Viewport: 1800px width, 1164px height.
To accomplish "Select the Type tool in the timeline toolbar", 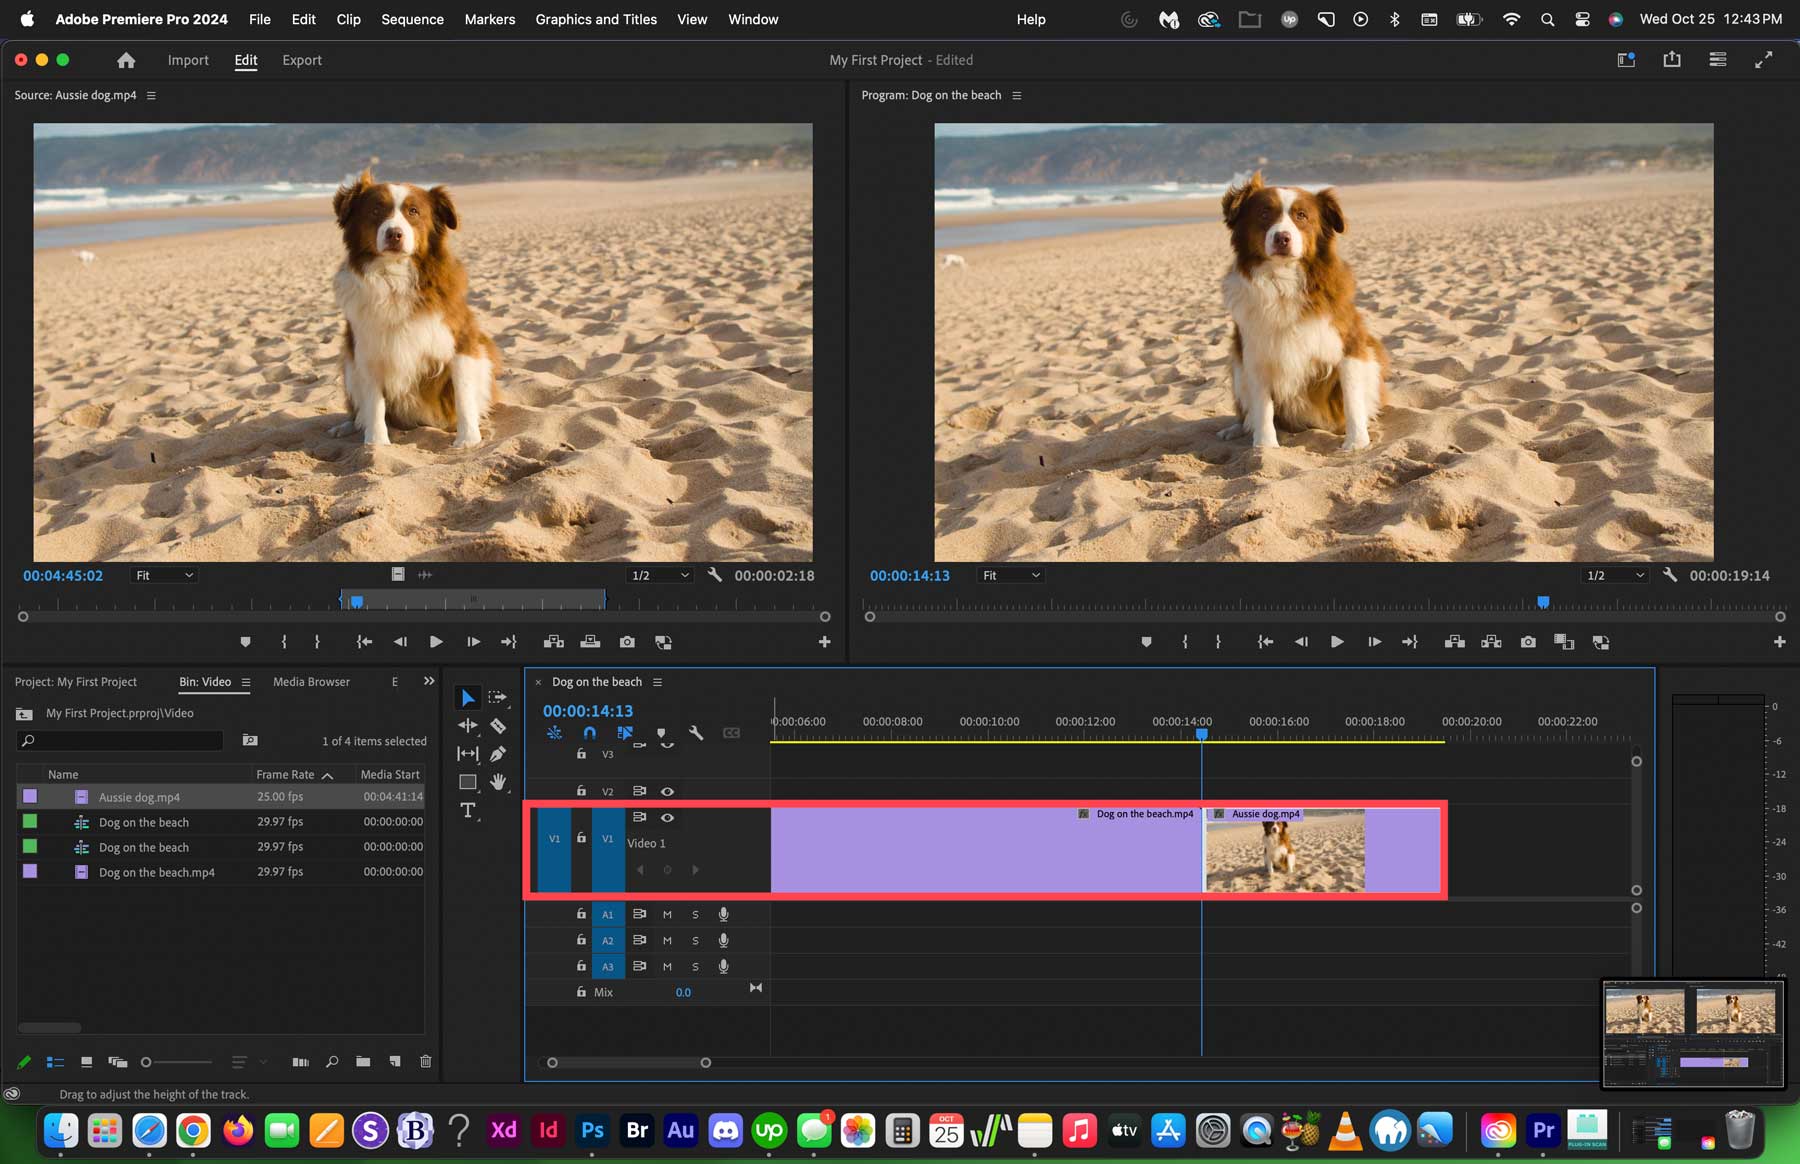I will pos(467,810).
